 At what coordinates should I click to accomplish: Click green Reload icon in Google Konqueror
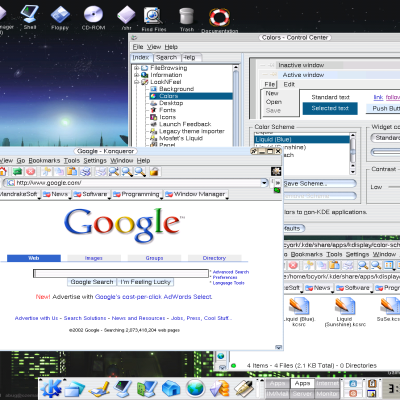click(x=17, y=172)
